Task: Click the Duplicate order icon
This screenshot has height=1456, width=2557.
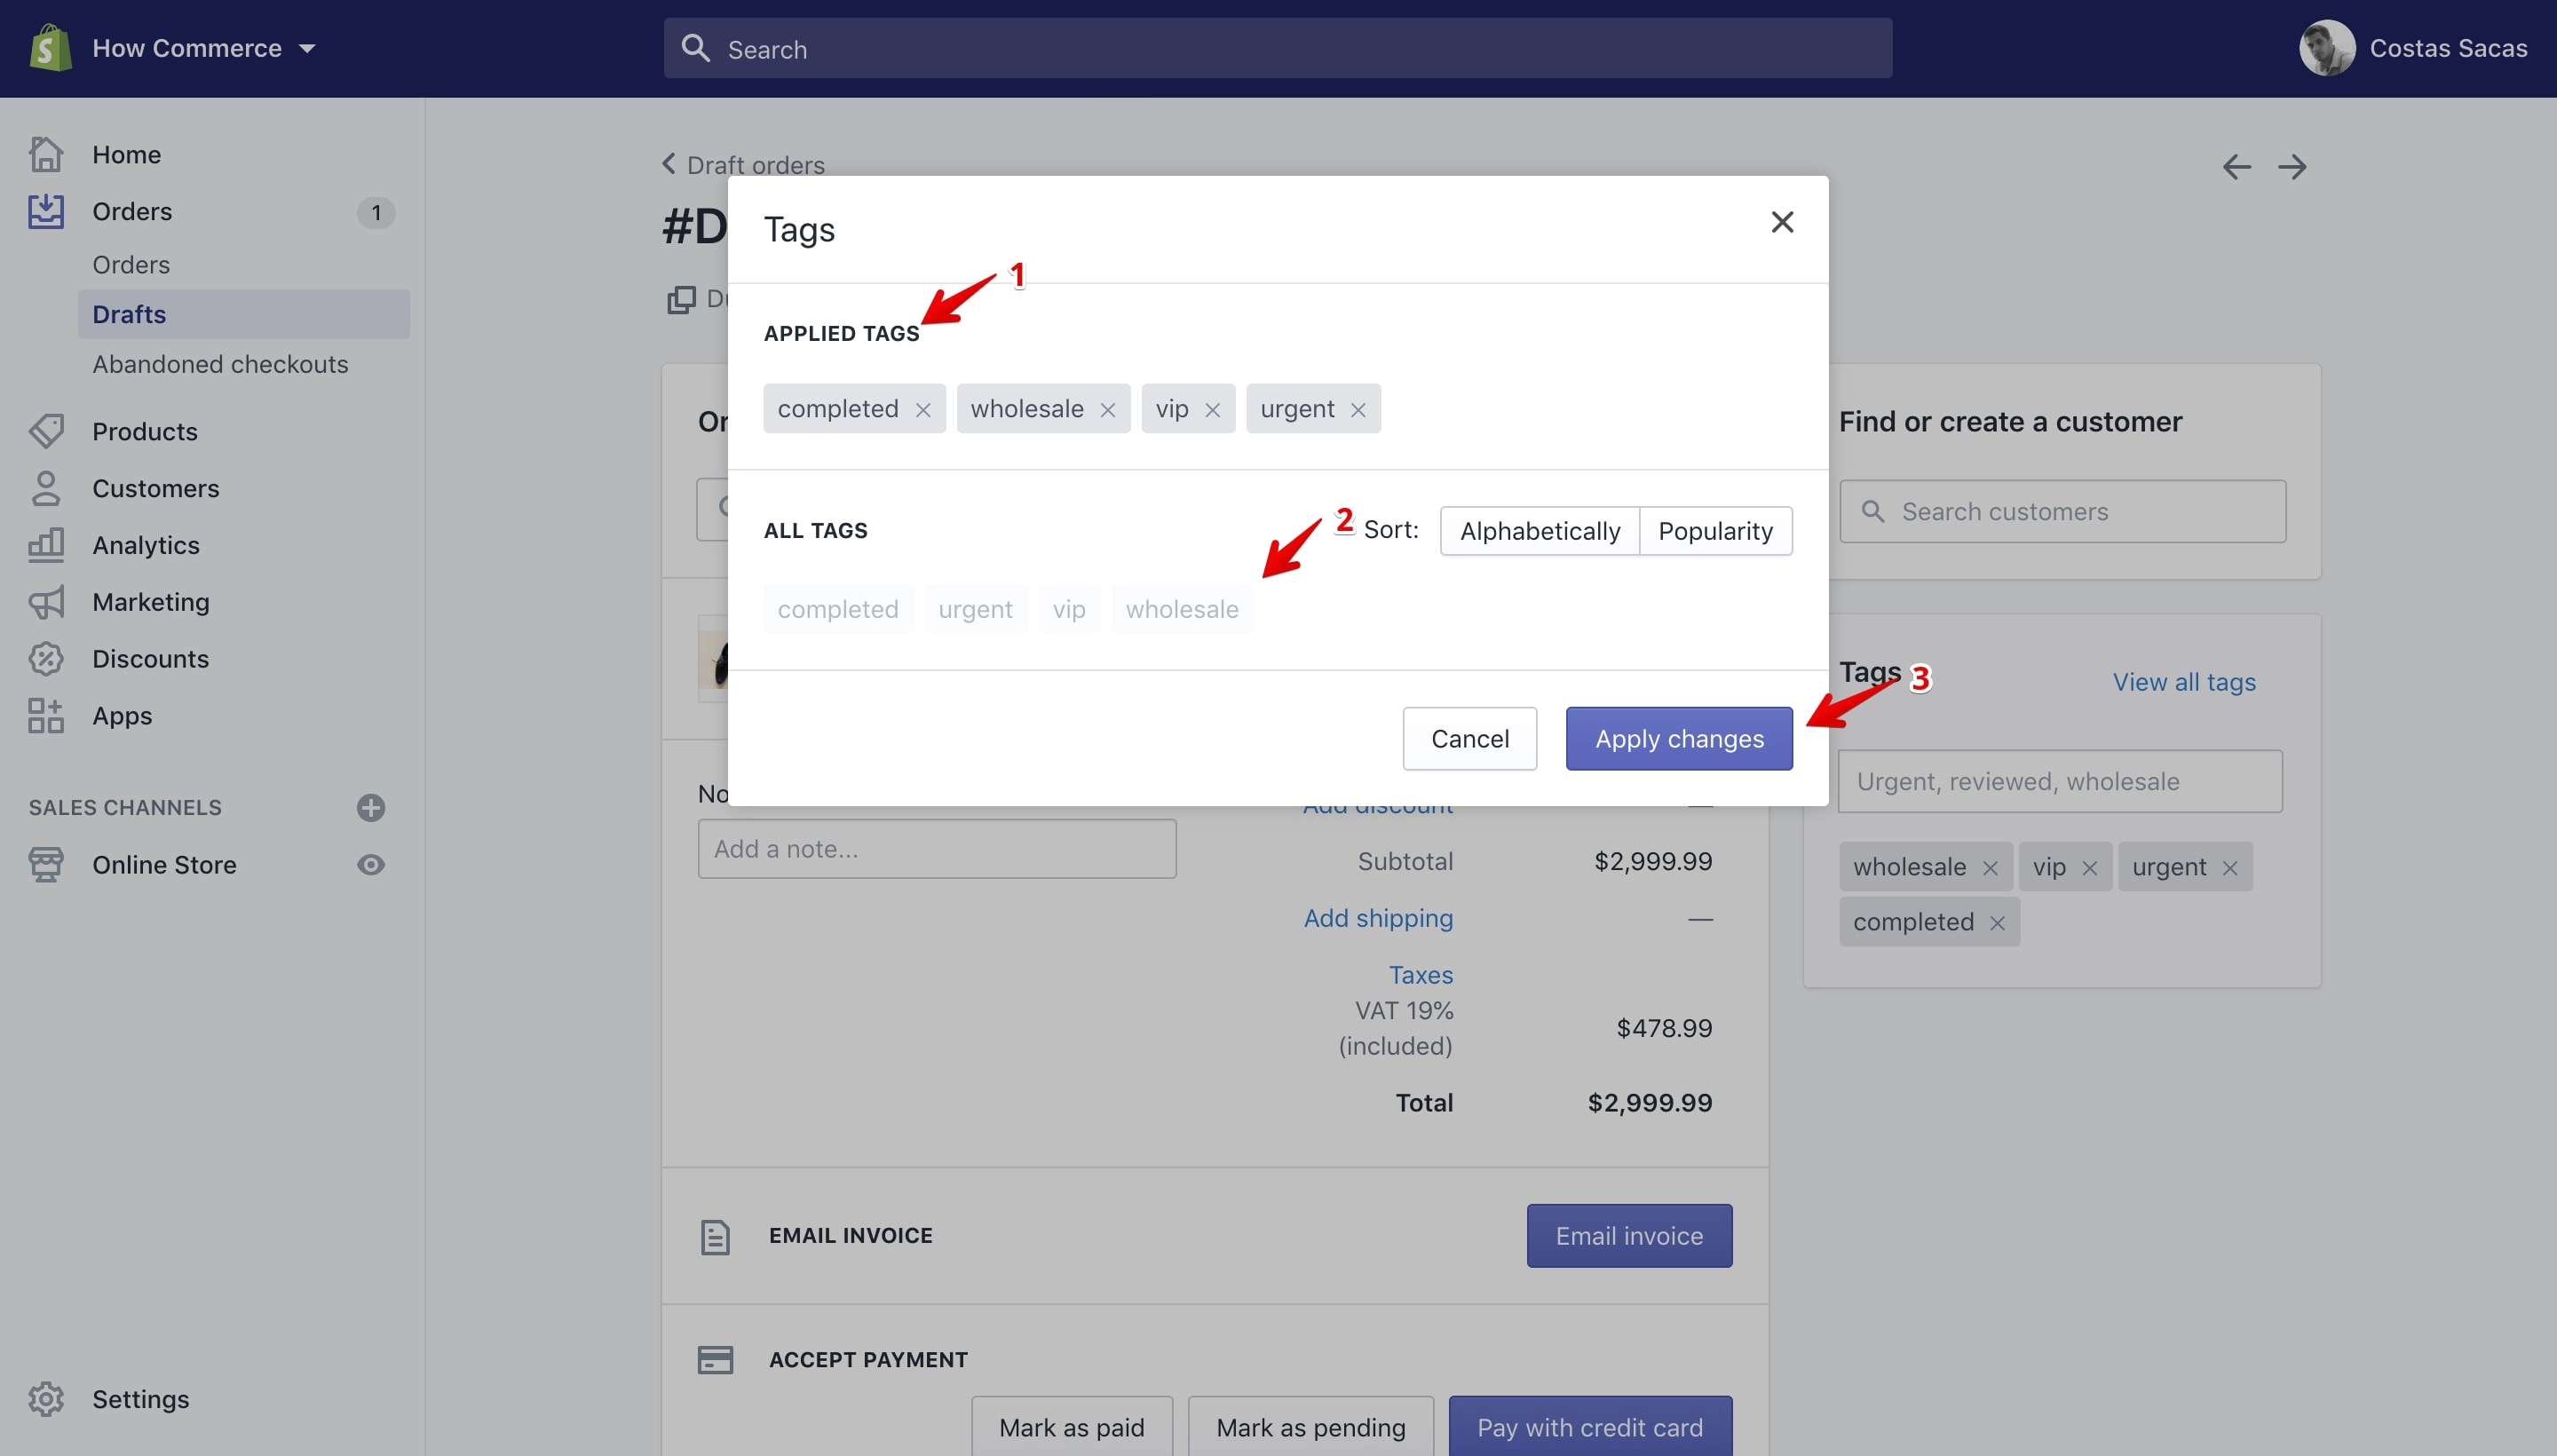Action: 681,299
